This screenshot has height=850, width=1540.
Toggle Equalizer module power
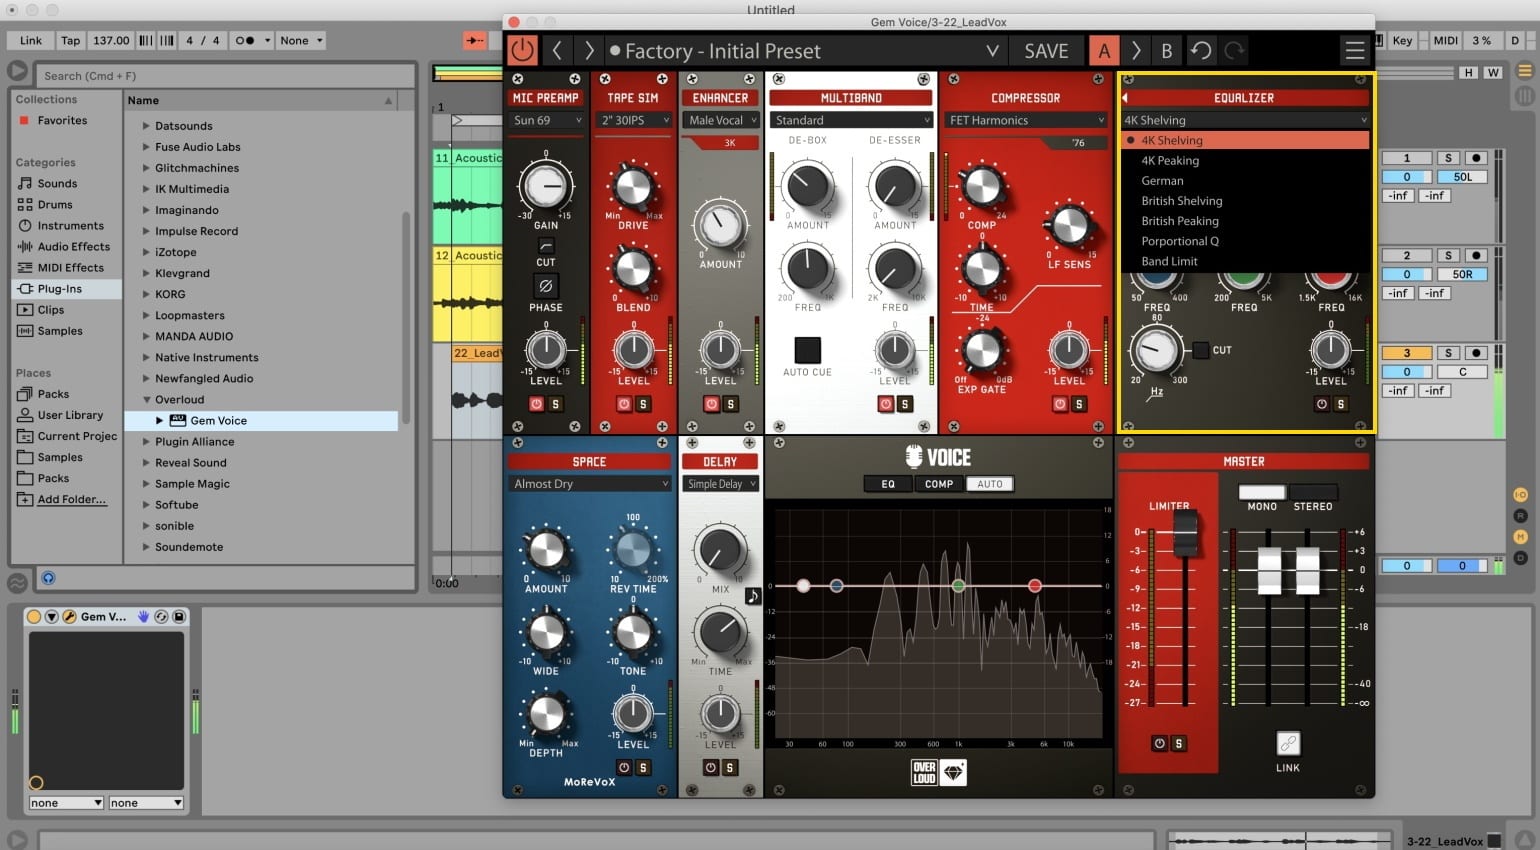coord(1322,404)
